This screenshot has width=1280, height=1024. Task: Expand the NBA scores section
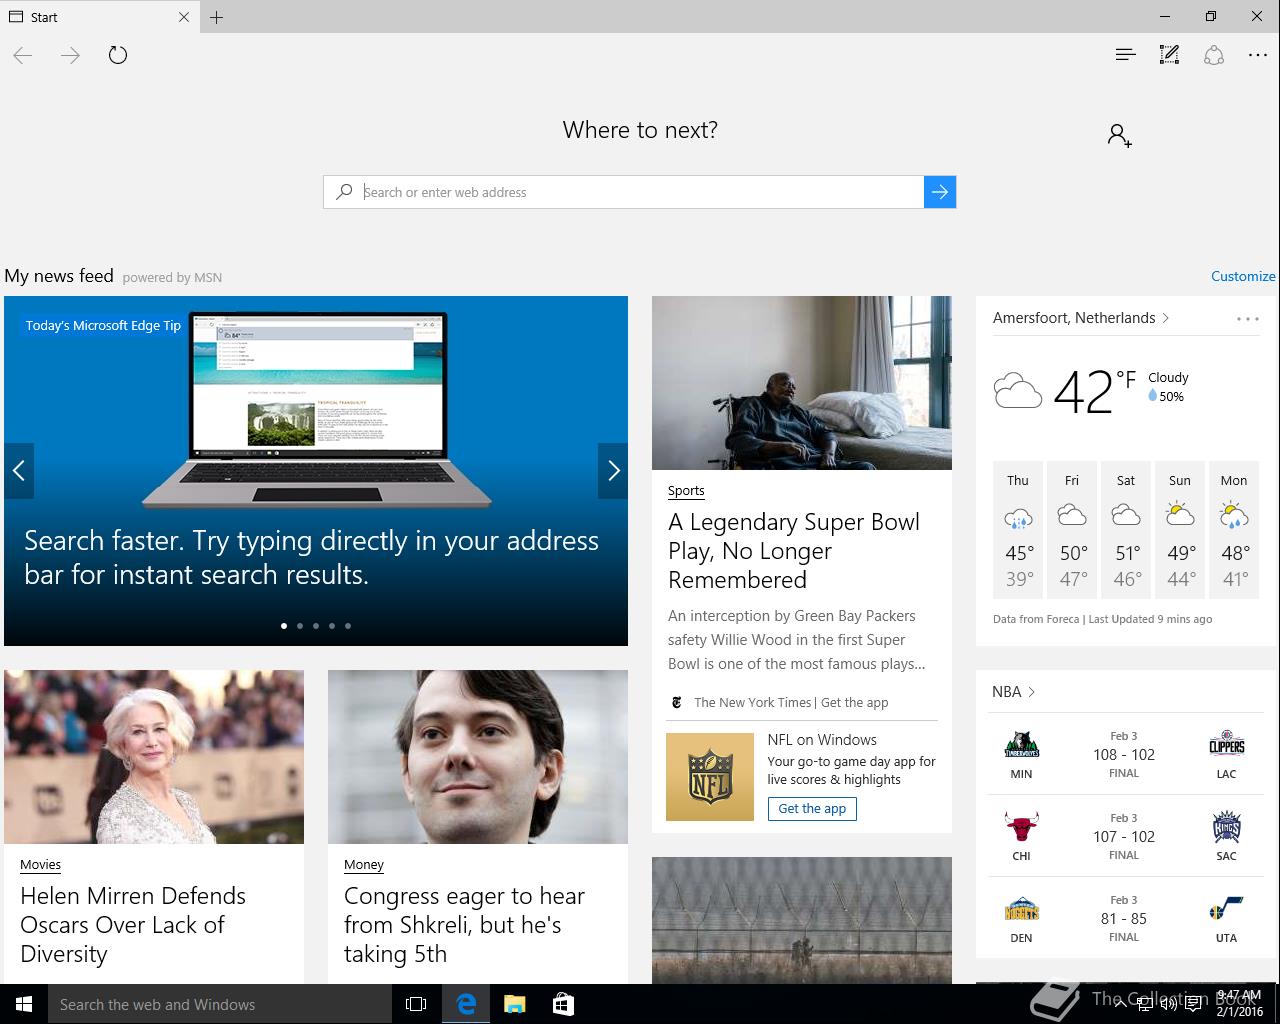click(x=1013, y=692)
